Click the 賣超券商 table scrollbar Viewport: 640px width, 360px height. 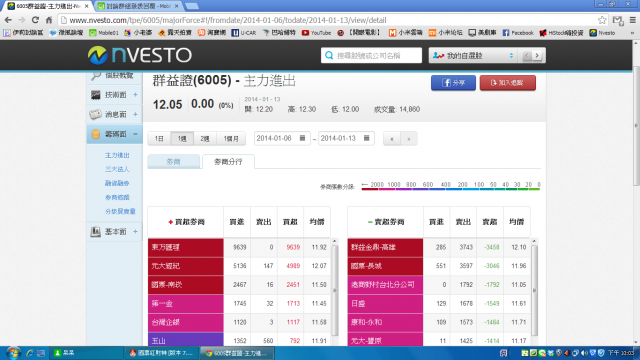coord(534,290)
